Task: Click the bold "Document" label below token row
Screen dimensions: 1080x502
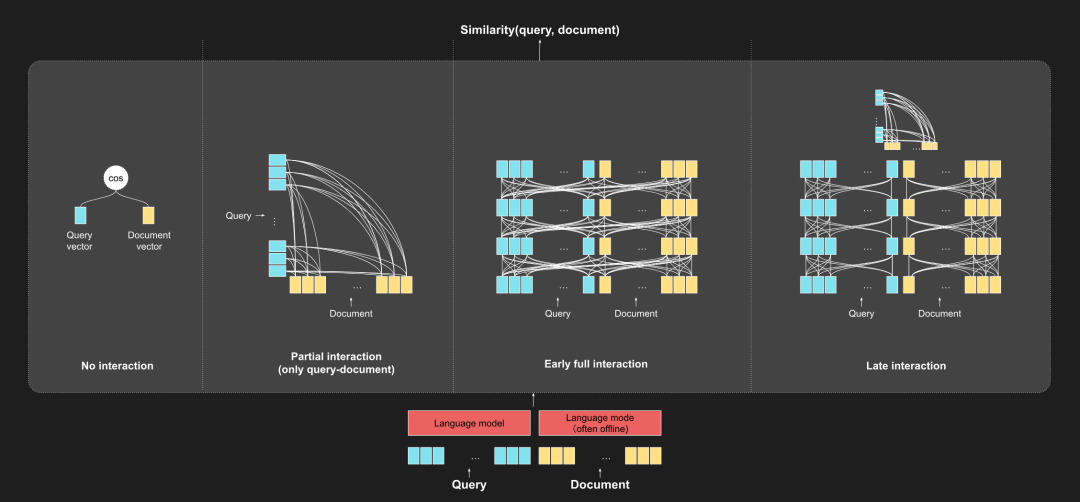Action: [x=600, y=484]
